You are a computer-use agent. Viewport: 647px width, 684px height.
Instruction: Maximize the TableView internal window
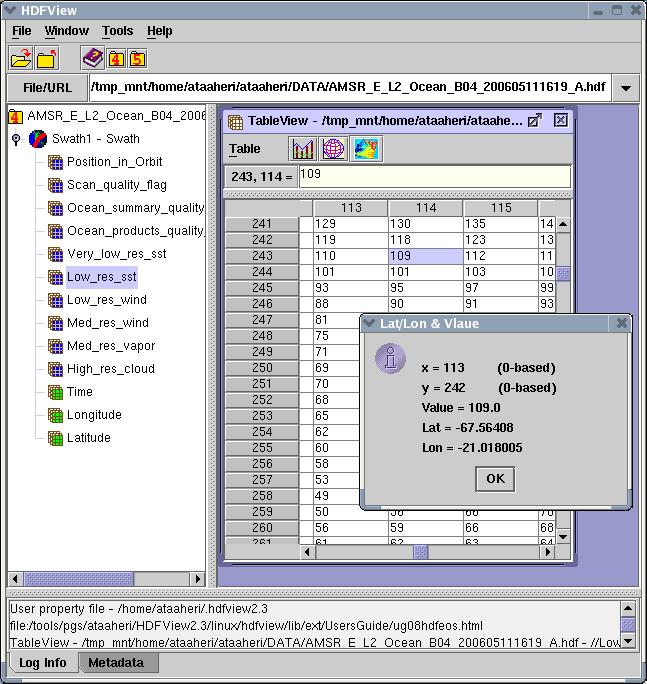[535, 120]
